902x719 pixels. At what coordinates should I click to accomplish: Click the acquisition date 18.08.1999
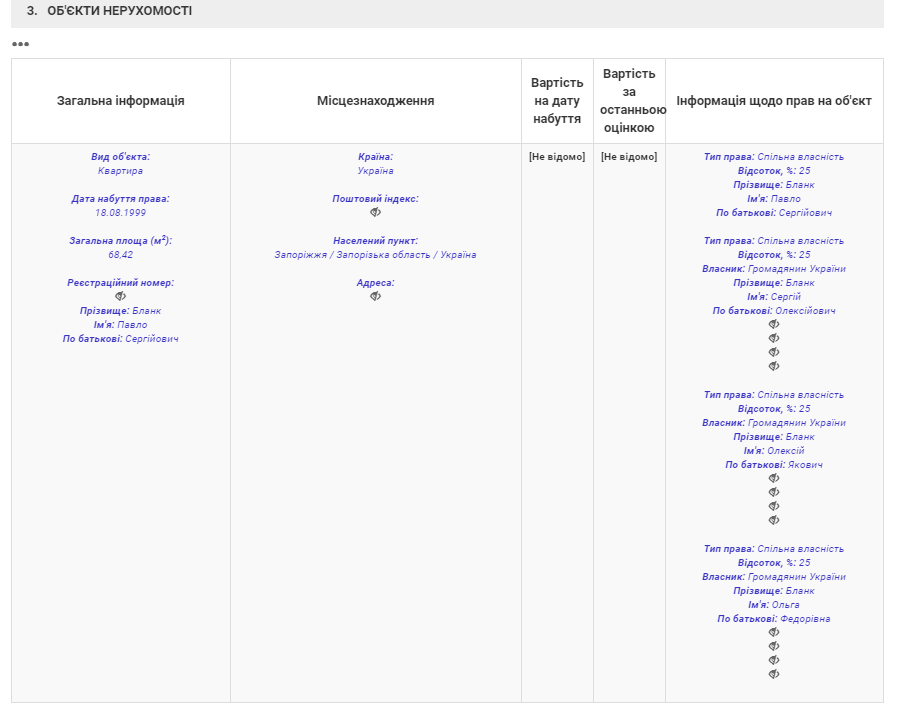[120, 213]
